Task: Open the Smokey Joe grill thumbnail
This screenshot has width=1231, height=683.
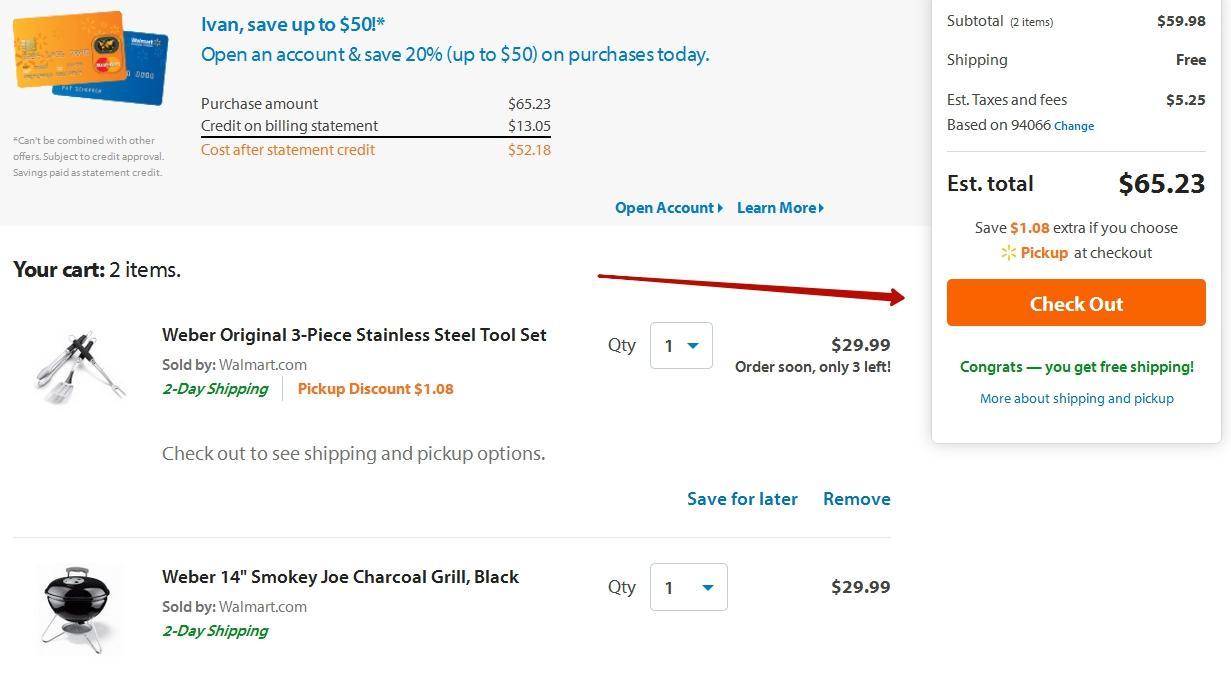Action: pyautogui.click(x=82, y=608)
